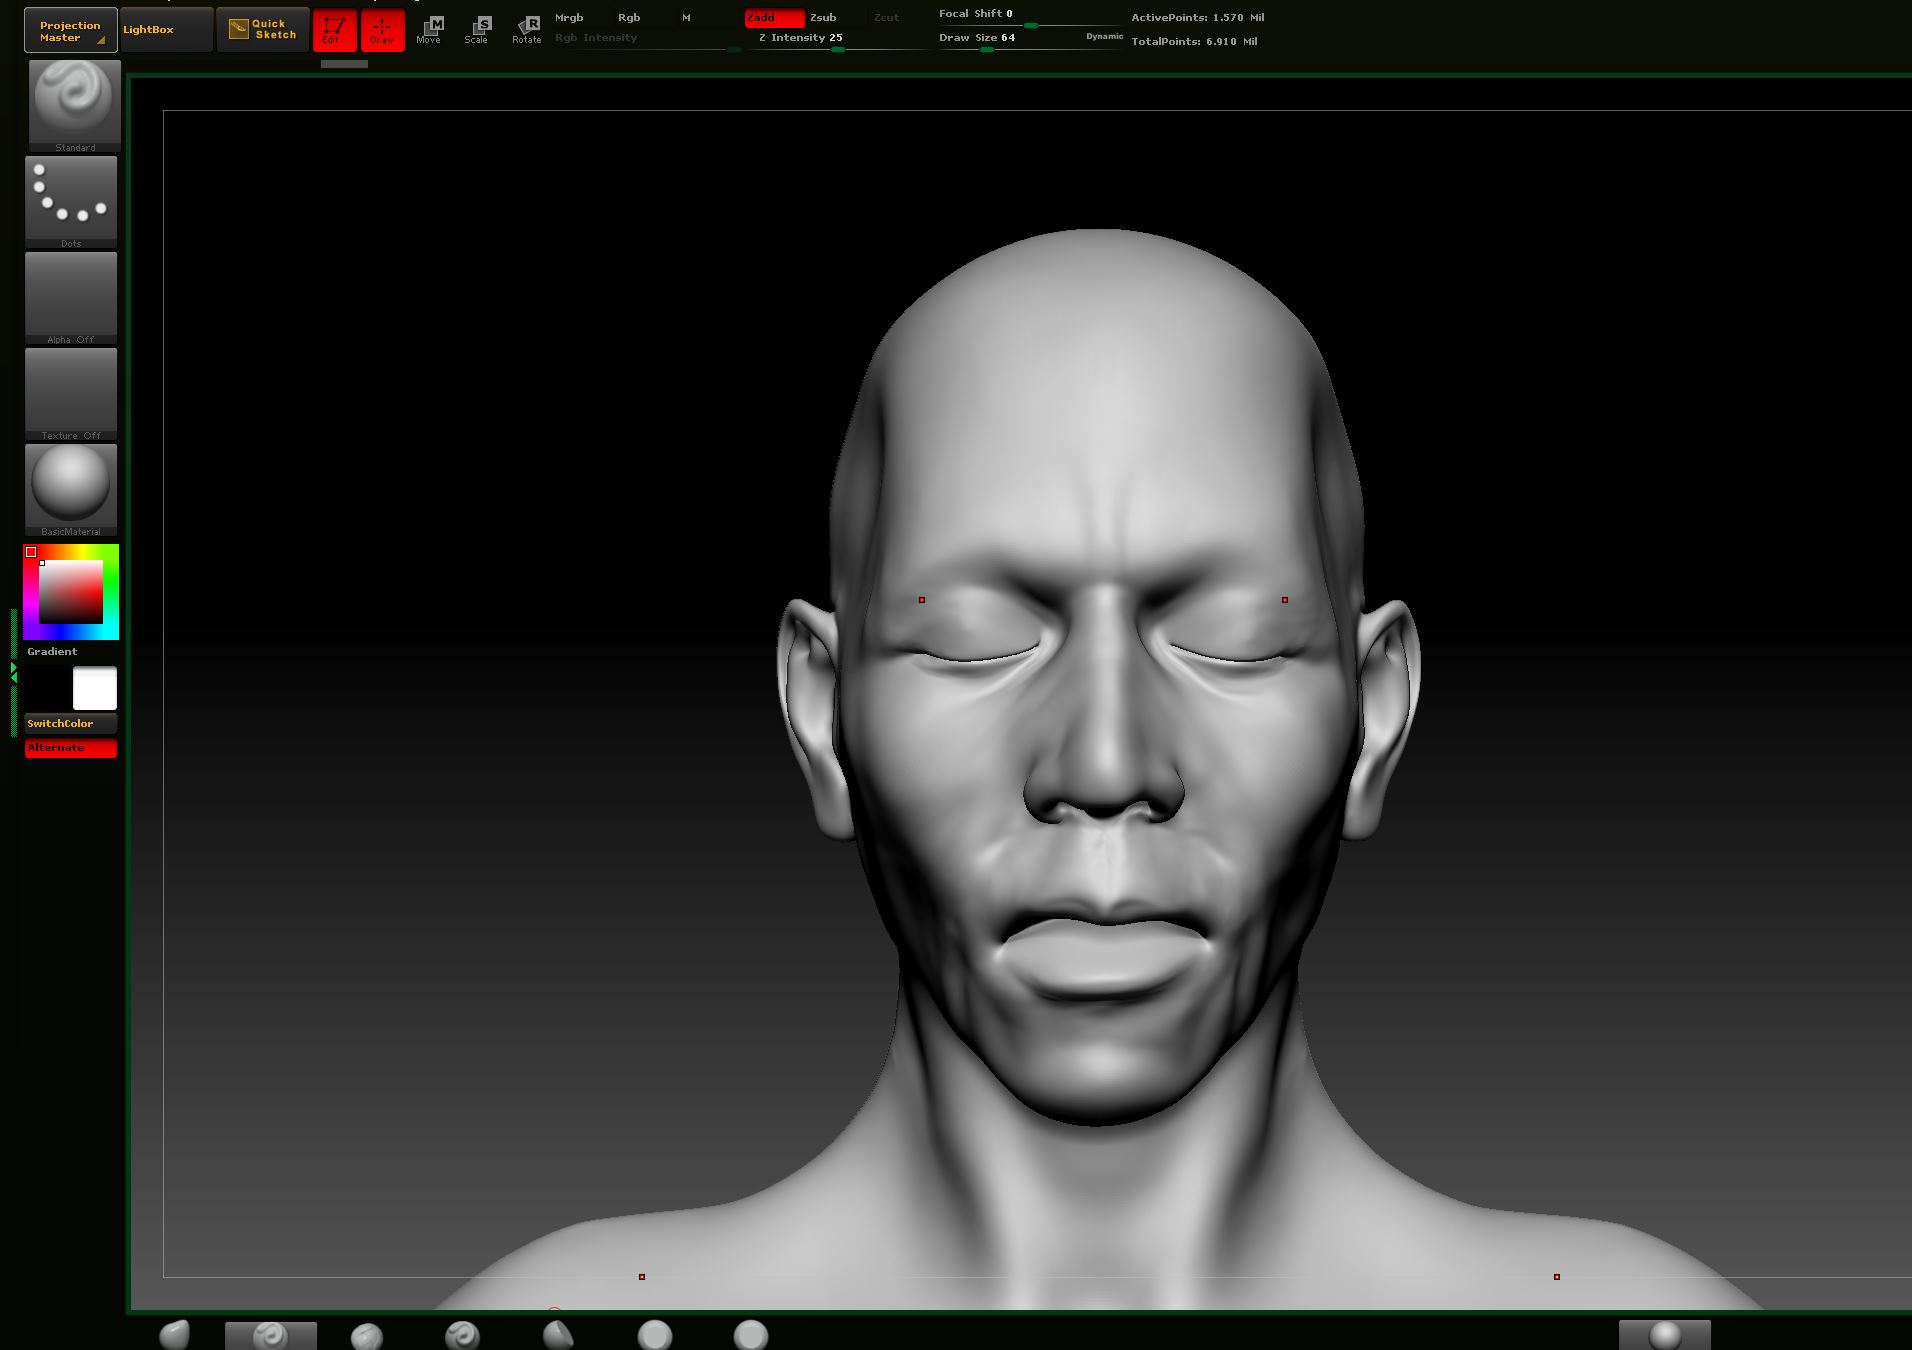Screen dimensions: 1912x1350
Task: Toggle M material mode
Action: pos(686,17)
